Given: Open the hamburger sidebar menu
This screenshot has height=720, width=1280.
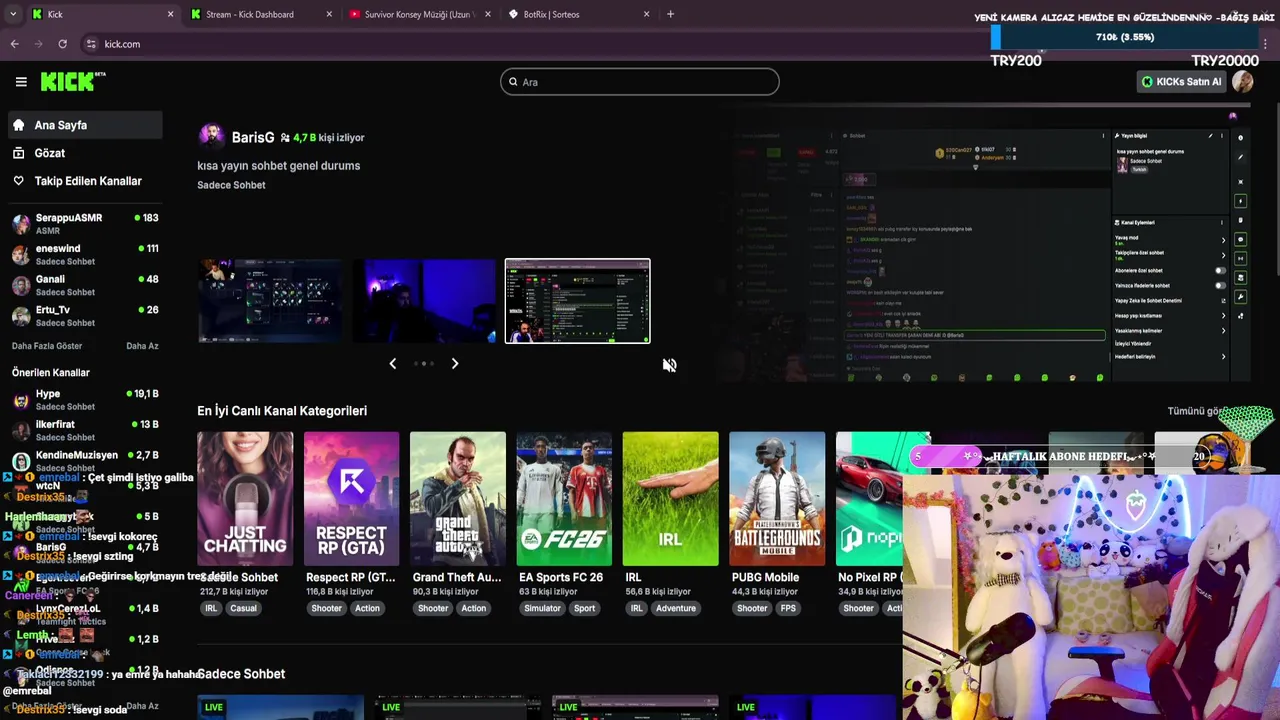Looking at the screenshot, I should point(21,82).
